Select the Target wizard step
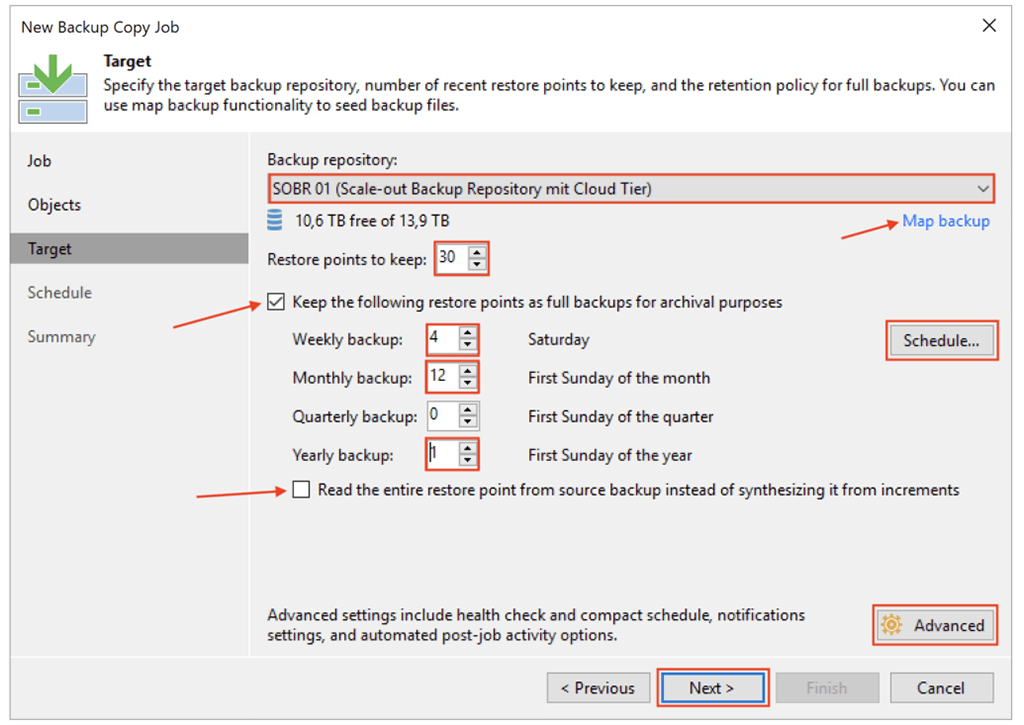Image resolution: width=1024 pixels, height=725 pixels. pyautogui.click(x=129, y=249)
